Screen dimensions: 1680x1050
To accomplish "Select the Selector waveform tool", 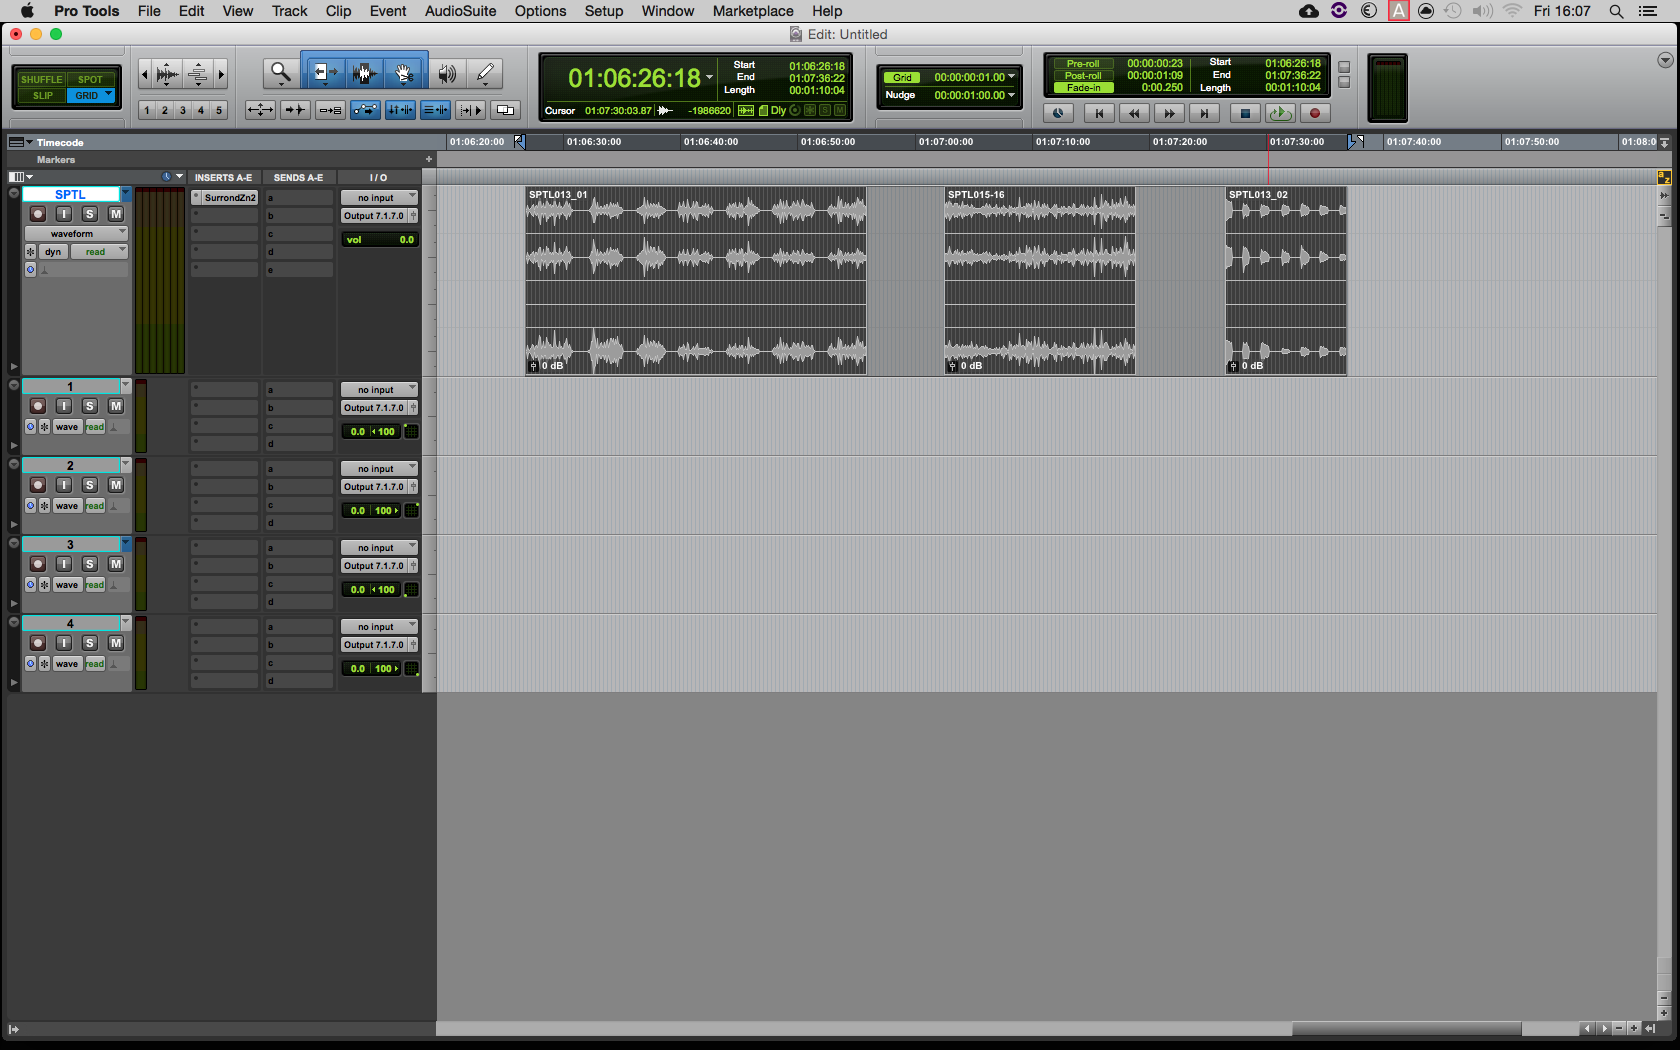I will tap(365, 73).
